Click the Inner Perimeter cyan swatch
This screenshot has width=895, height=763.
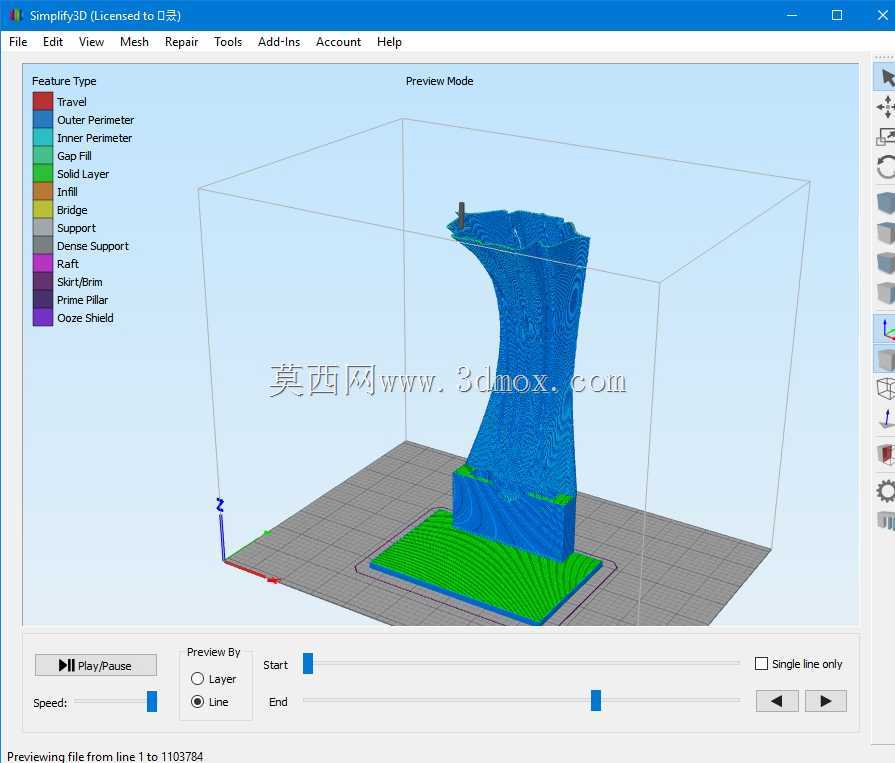coord(43,138)
